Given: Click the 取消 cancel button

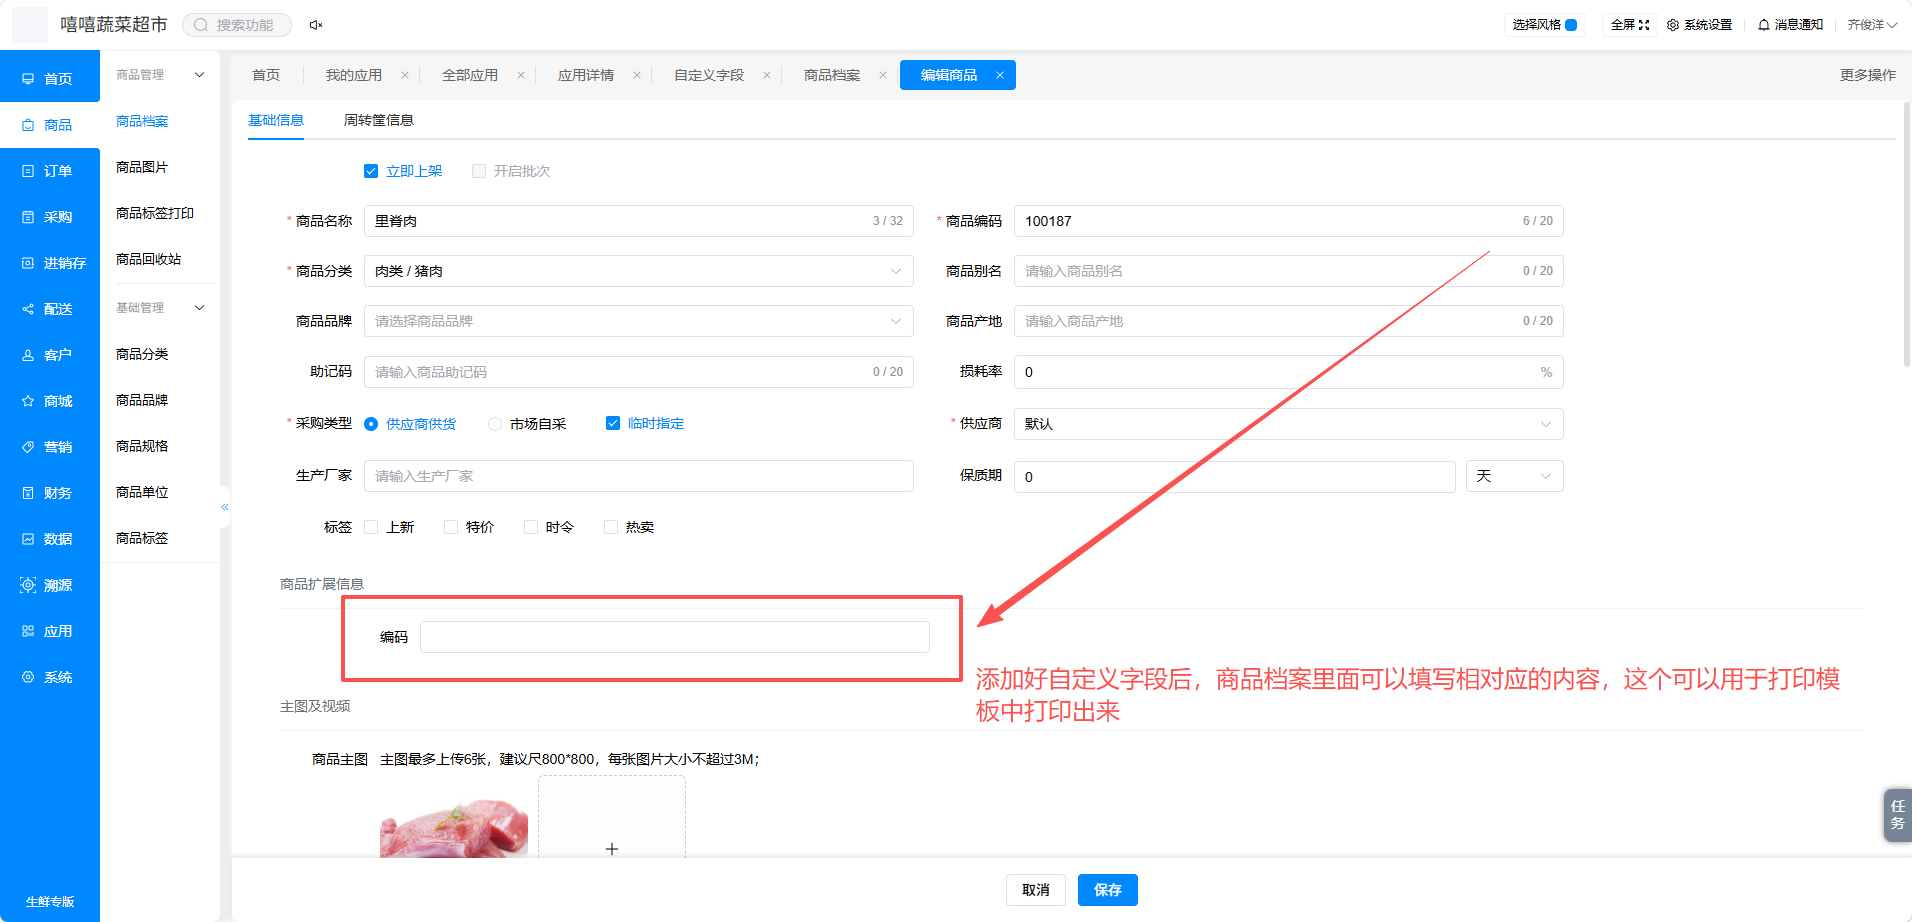Looking at the screenshot, I should pyautogui.click(x=1036, y=890).
